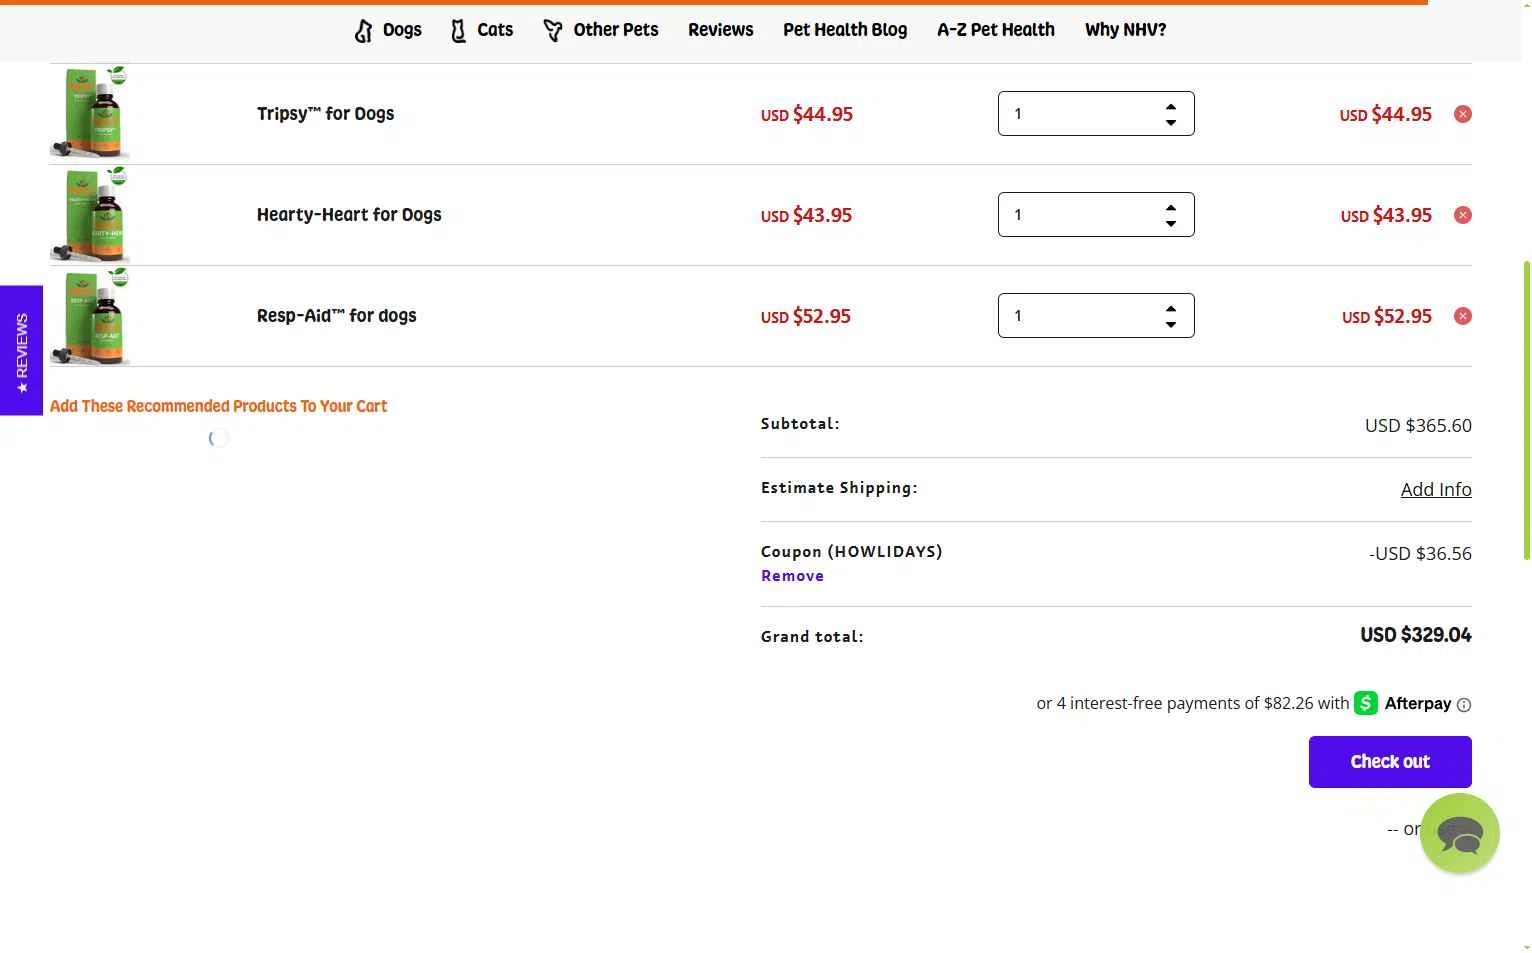
Task: Click the page vertical scrollbar
Action: click(x=1526, y=410)
